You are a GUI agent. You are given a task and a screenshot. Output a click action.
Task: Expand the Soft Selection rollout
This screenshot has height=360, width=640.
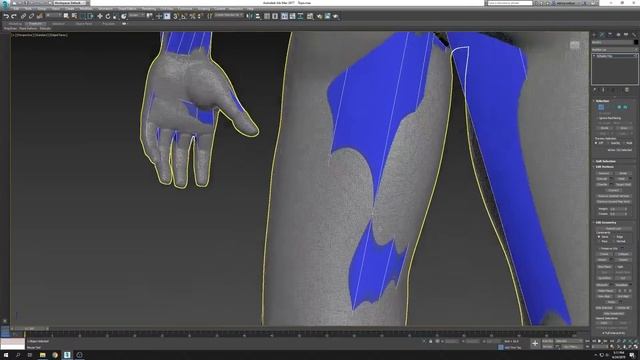(x=613, y=161)
